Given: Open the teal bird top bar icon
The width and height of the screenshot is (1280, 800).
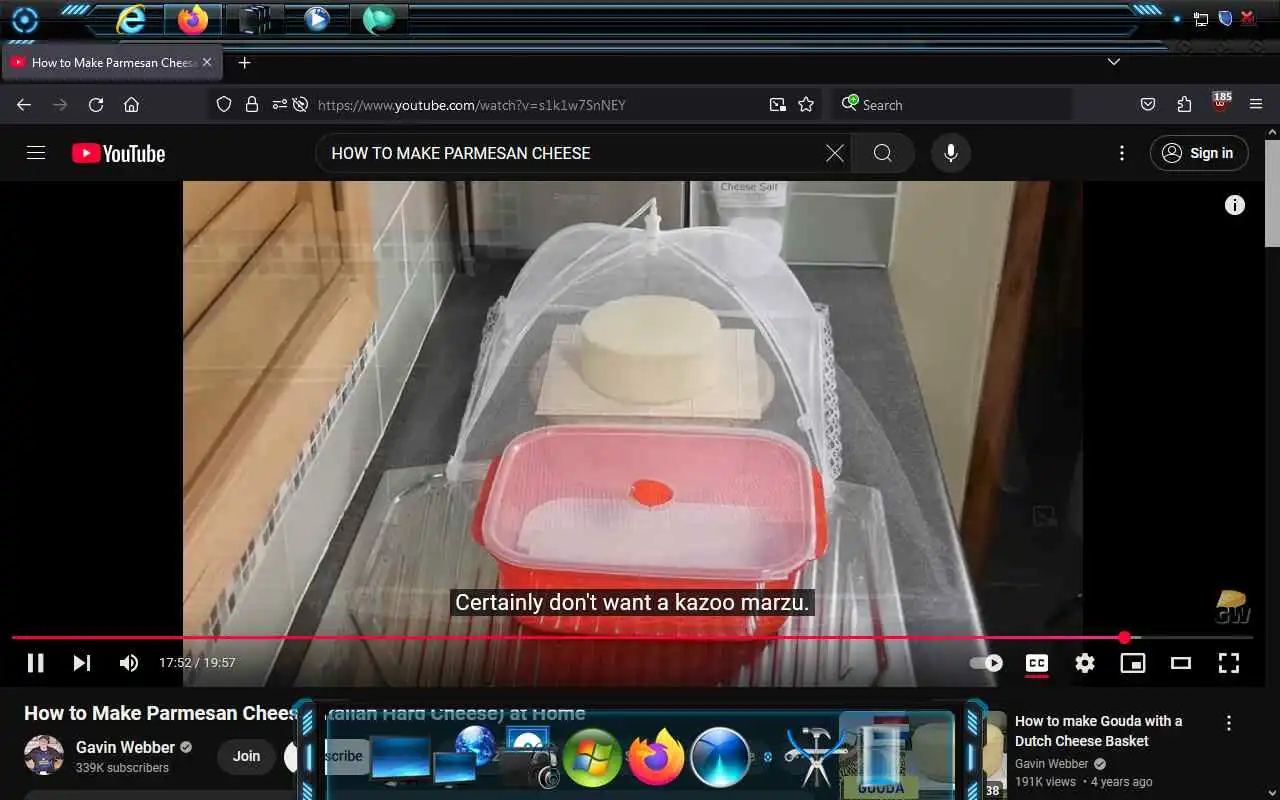Looking at the screenshot, I should (379, 19).
